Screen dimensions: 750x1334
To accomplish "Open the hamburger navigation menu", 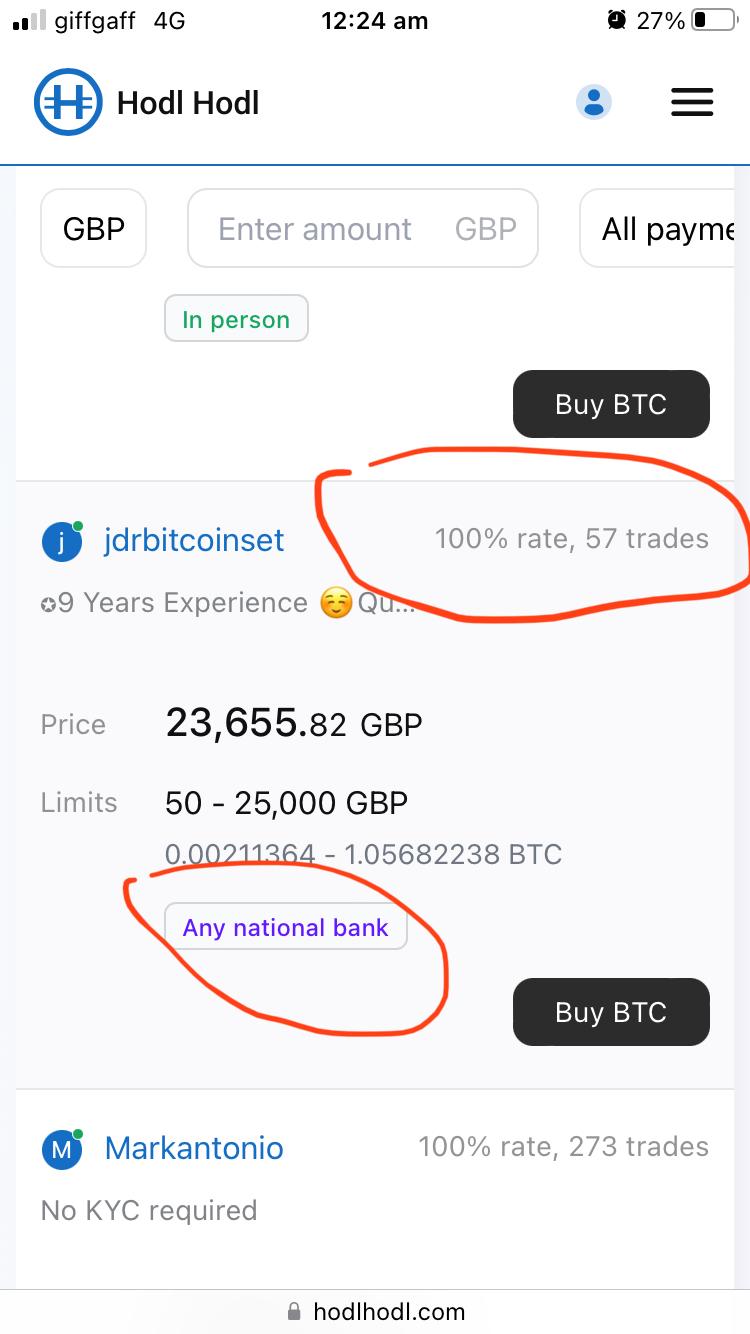I will tap(691, 102).
